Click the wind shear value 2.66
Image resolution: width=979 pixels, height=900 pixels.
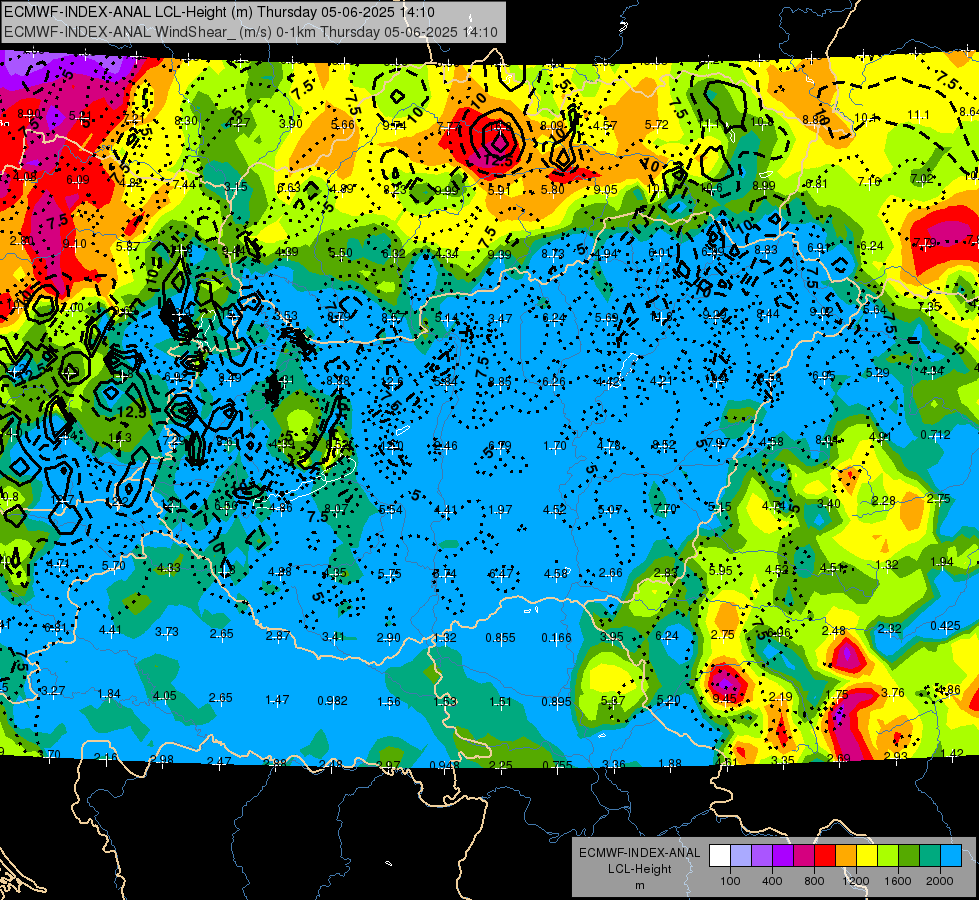(x=611, y=573)
